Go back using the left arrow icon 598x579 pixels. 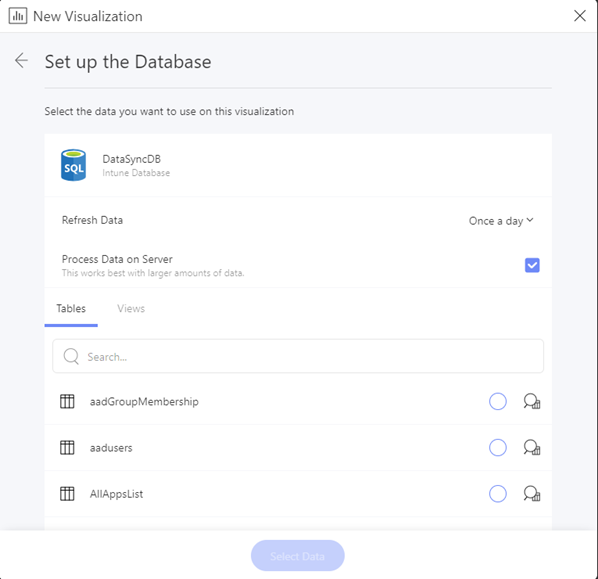pyautogui.click(x=21, y=61)
